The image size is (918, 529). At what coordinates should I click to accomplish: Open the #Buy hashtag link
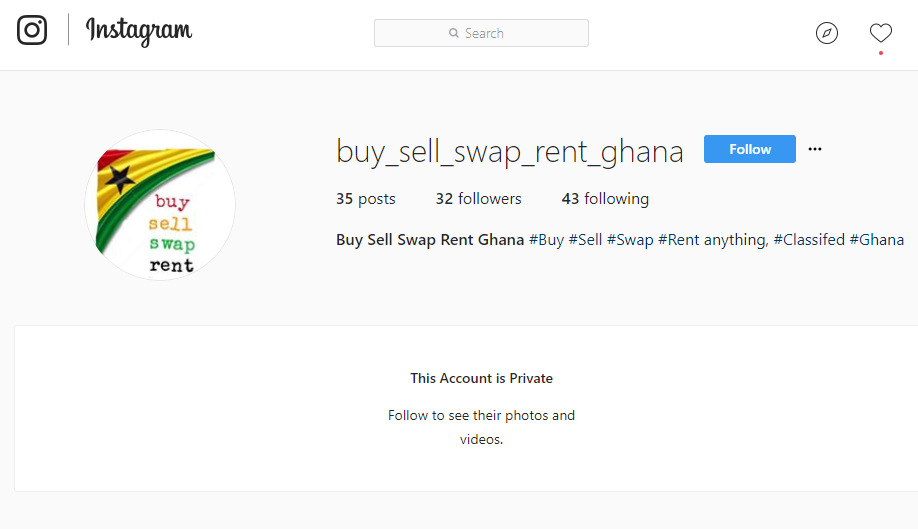tap(546, 240)
